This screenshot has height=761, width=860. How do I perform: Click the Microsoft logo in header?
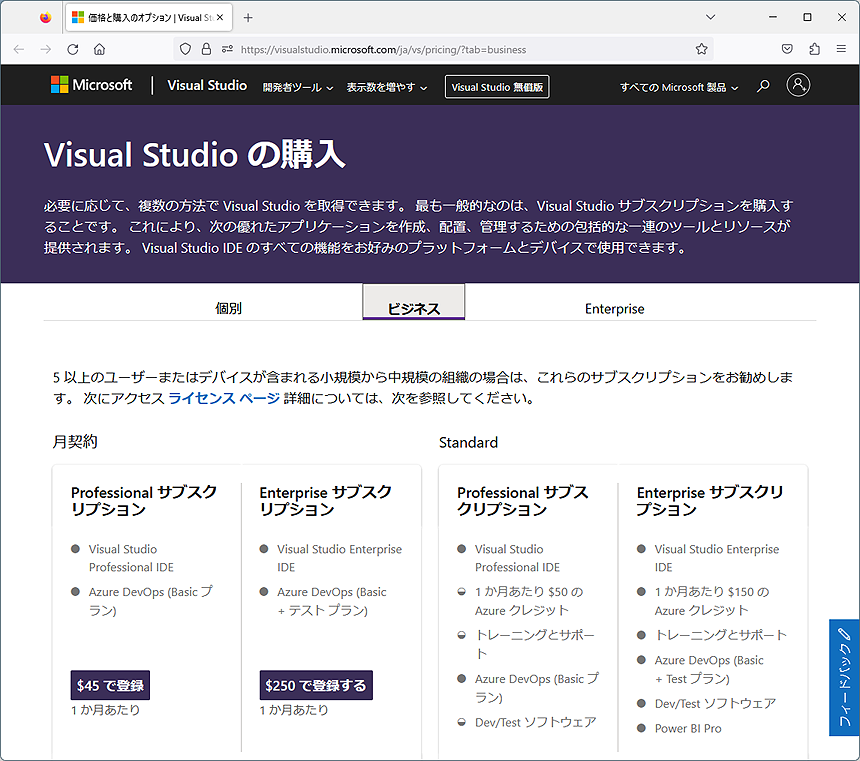[91, 86]
